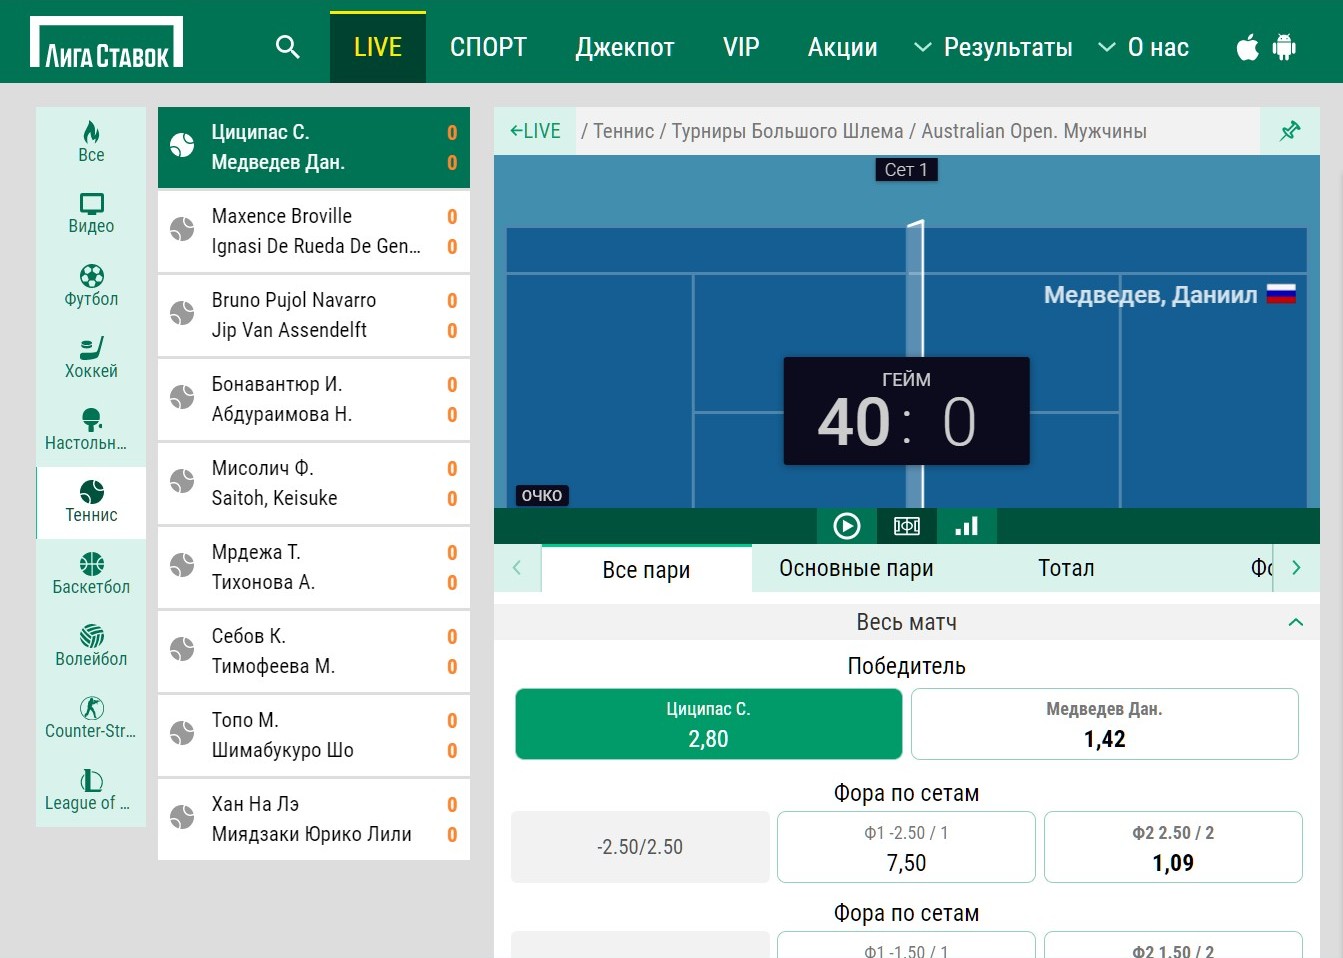Click the Сет 1 indicator
This screenshot has width=1343, height=958.
click(x=906, y=170)
